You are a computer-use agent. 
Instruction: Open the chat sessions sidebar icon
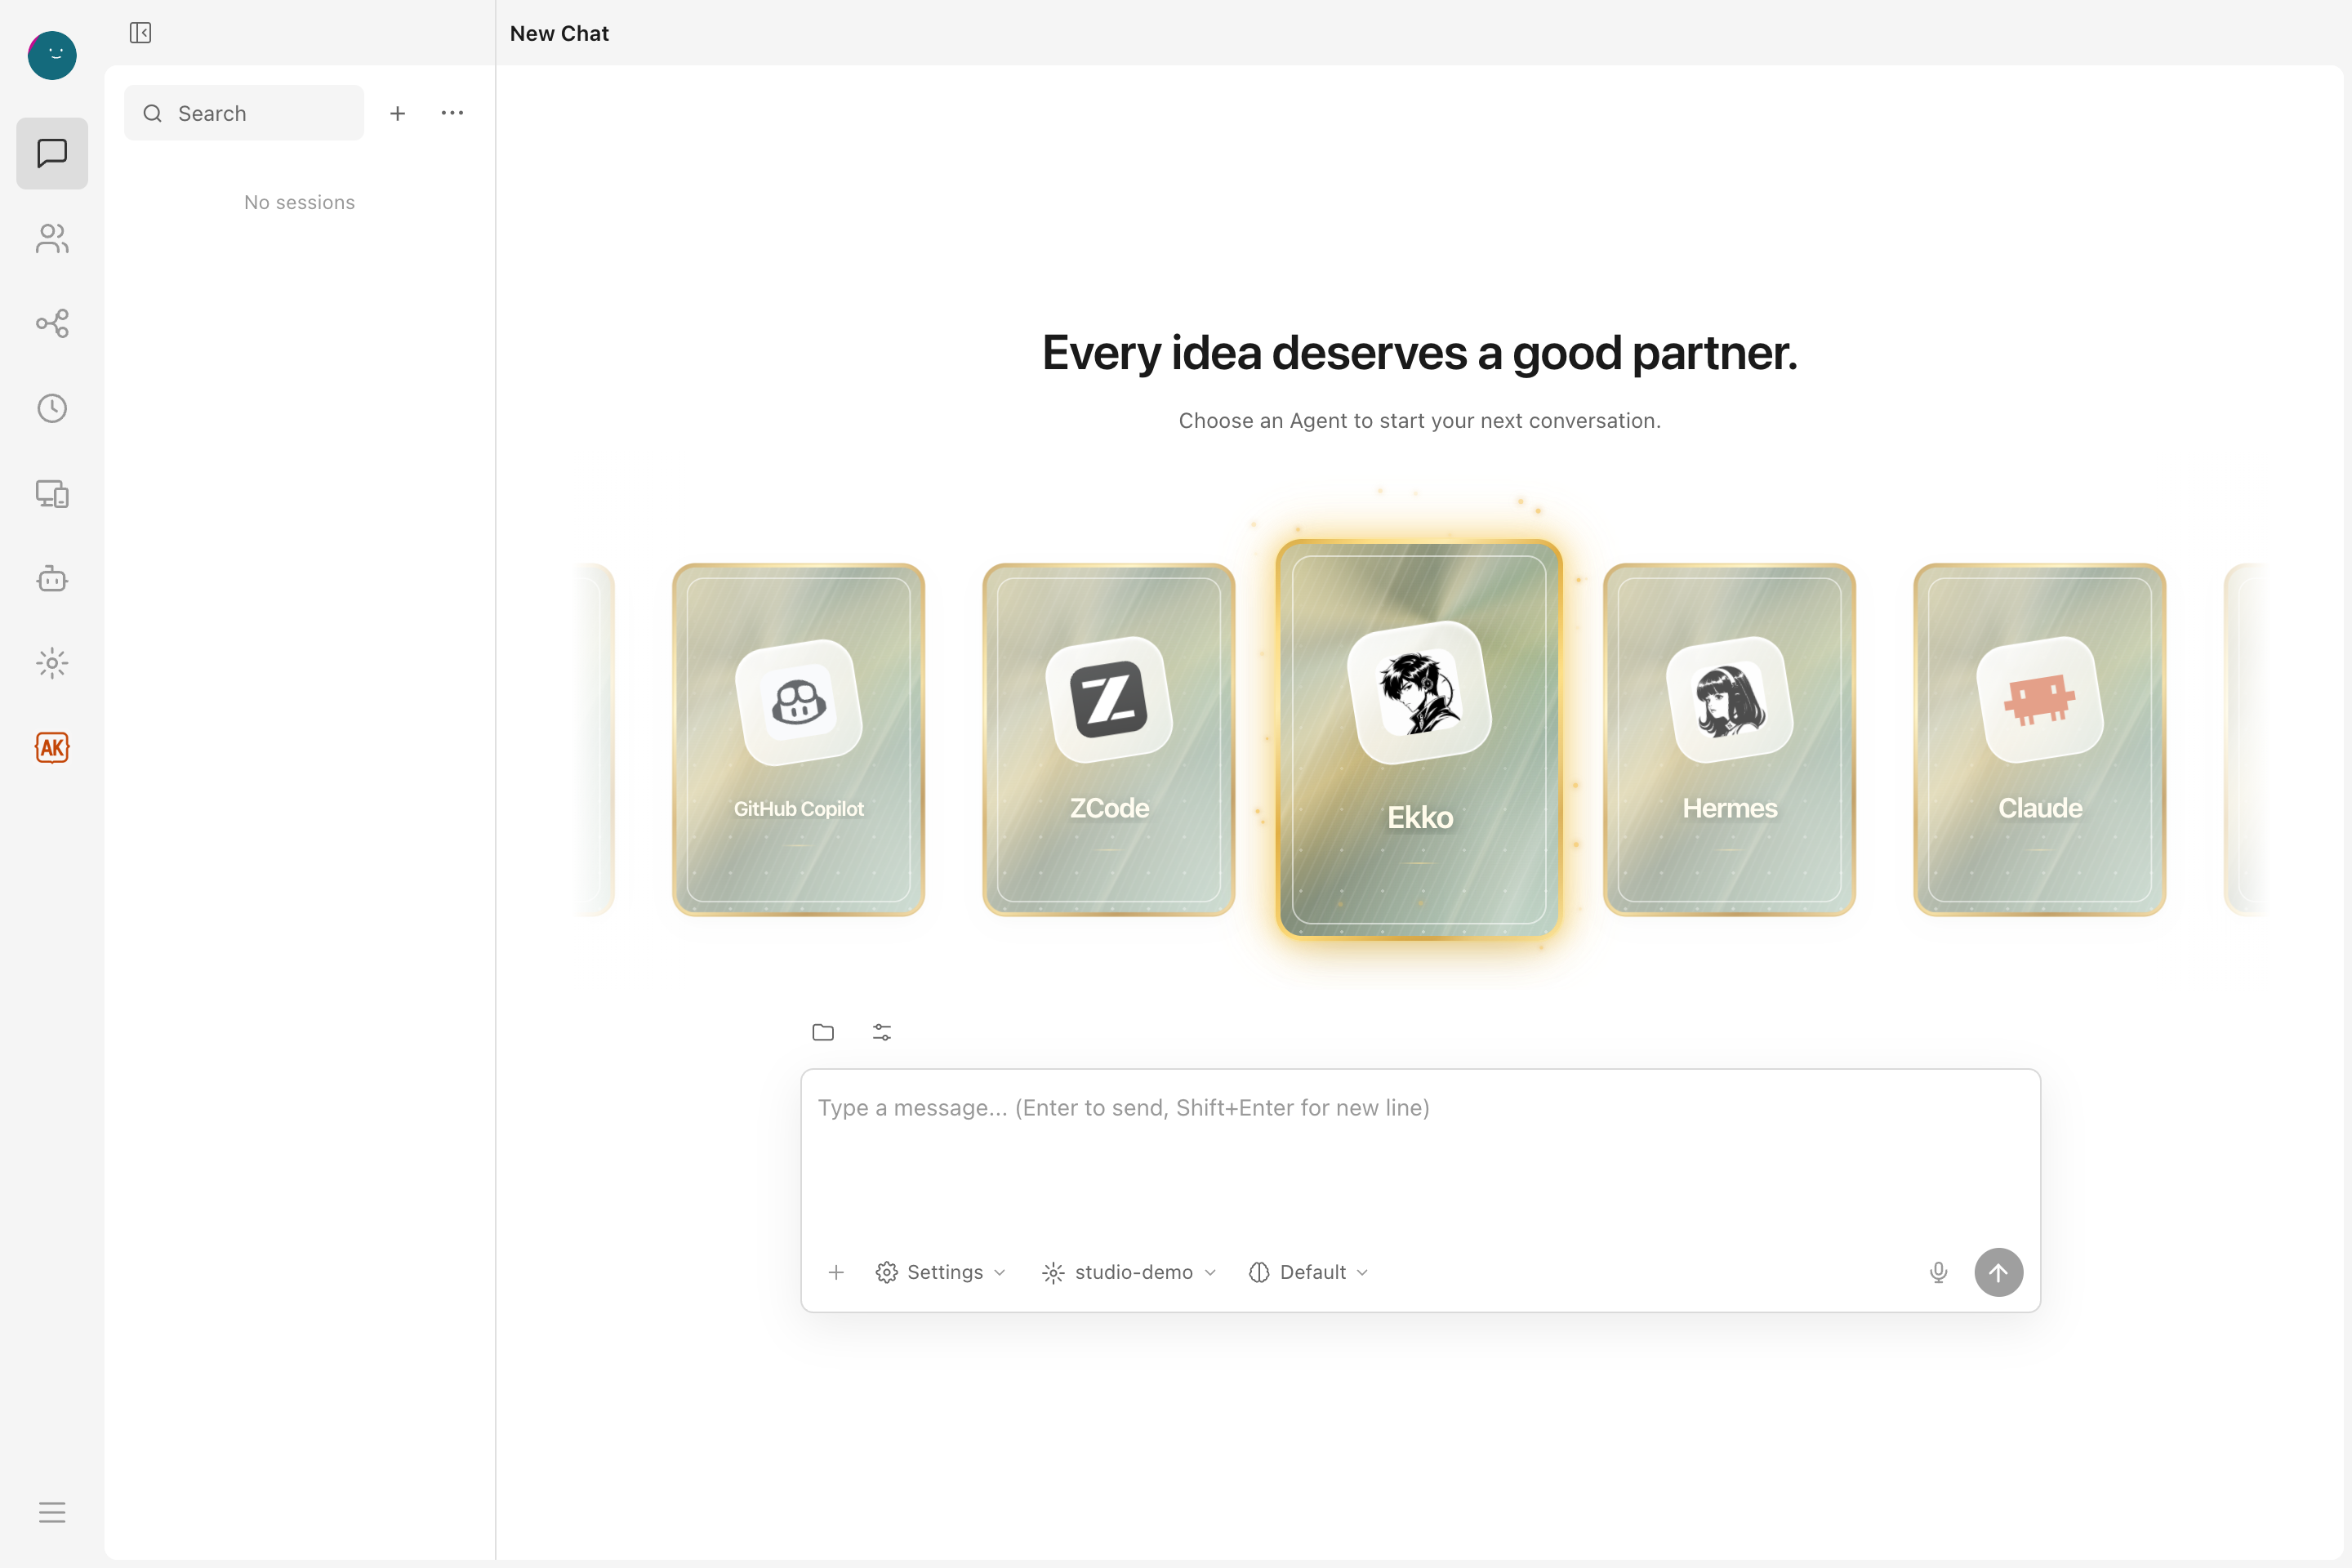coord(52,153)
